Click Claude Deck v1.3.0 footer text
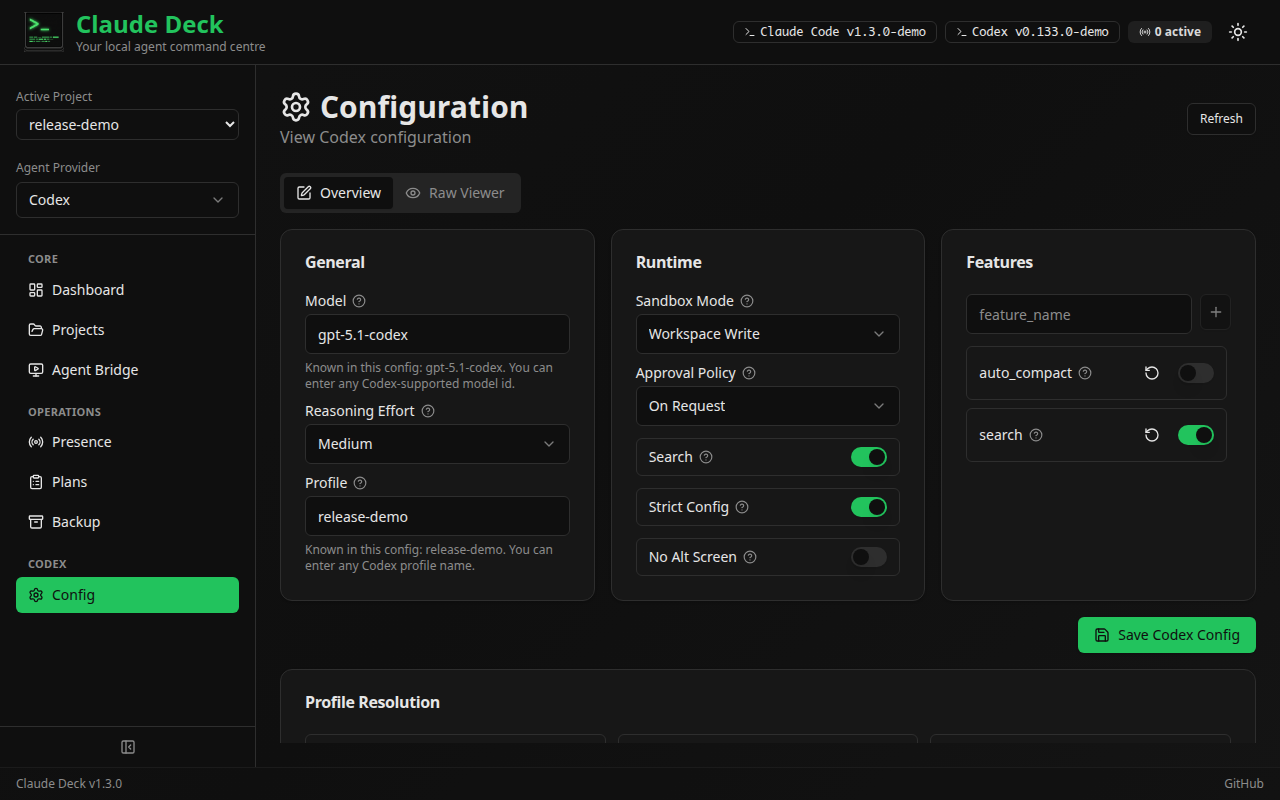This screenshot has width=1280, height=800. coord(69,784)
